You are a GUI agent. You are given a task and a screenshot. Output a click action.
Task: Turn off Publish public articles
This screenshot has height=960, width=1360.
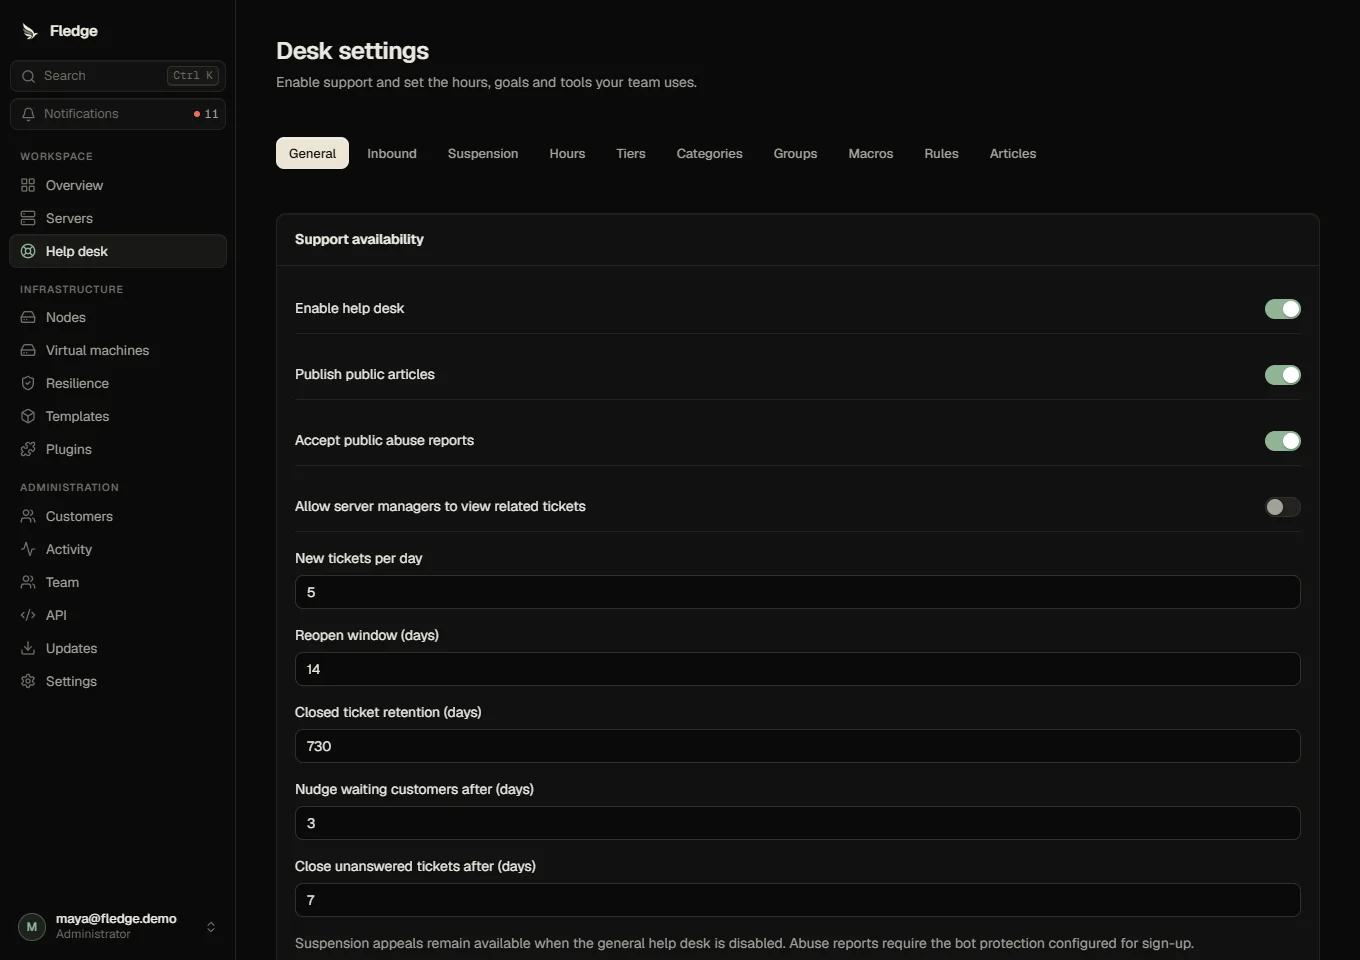point(1283,375)
